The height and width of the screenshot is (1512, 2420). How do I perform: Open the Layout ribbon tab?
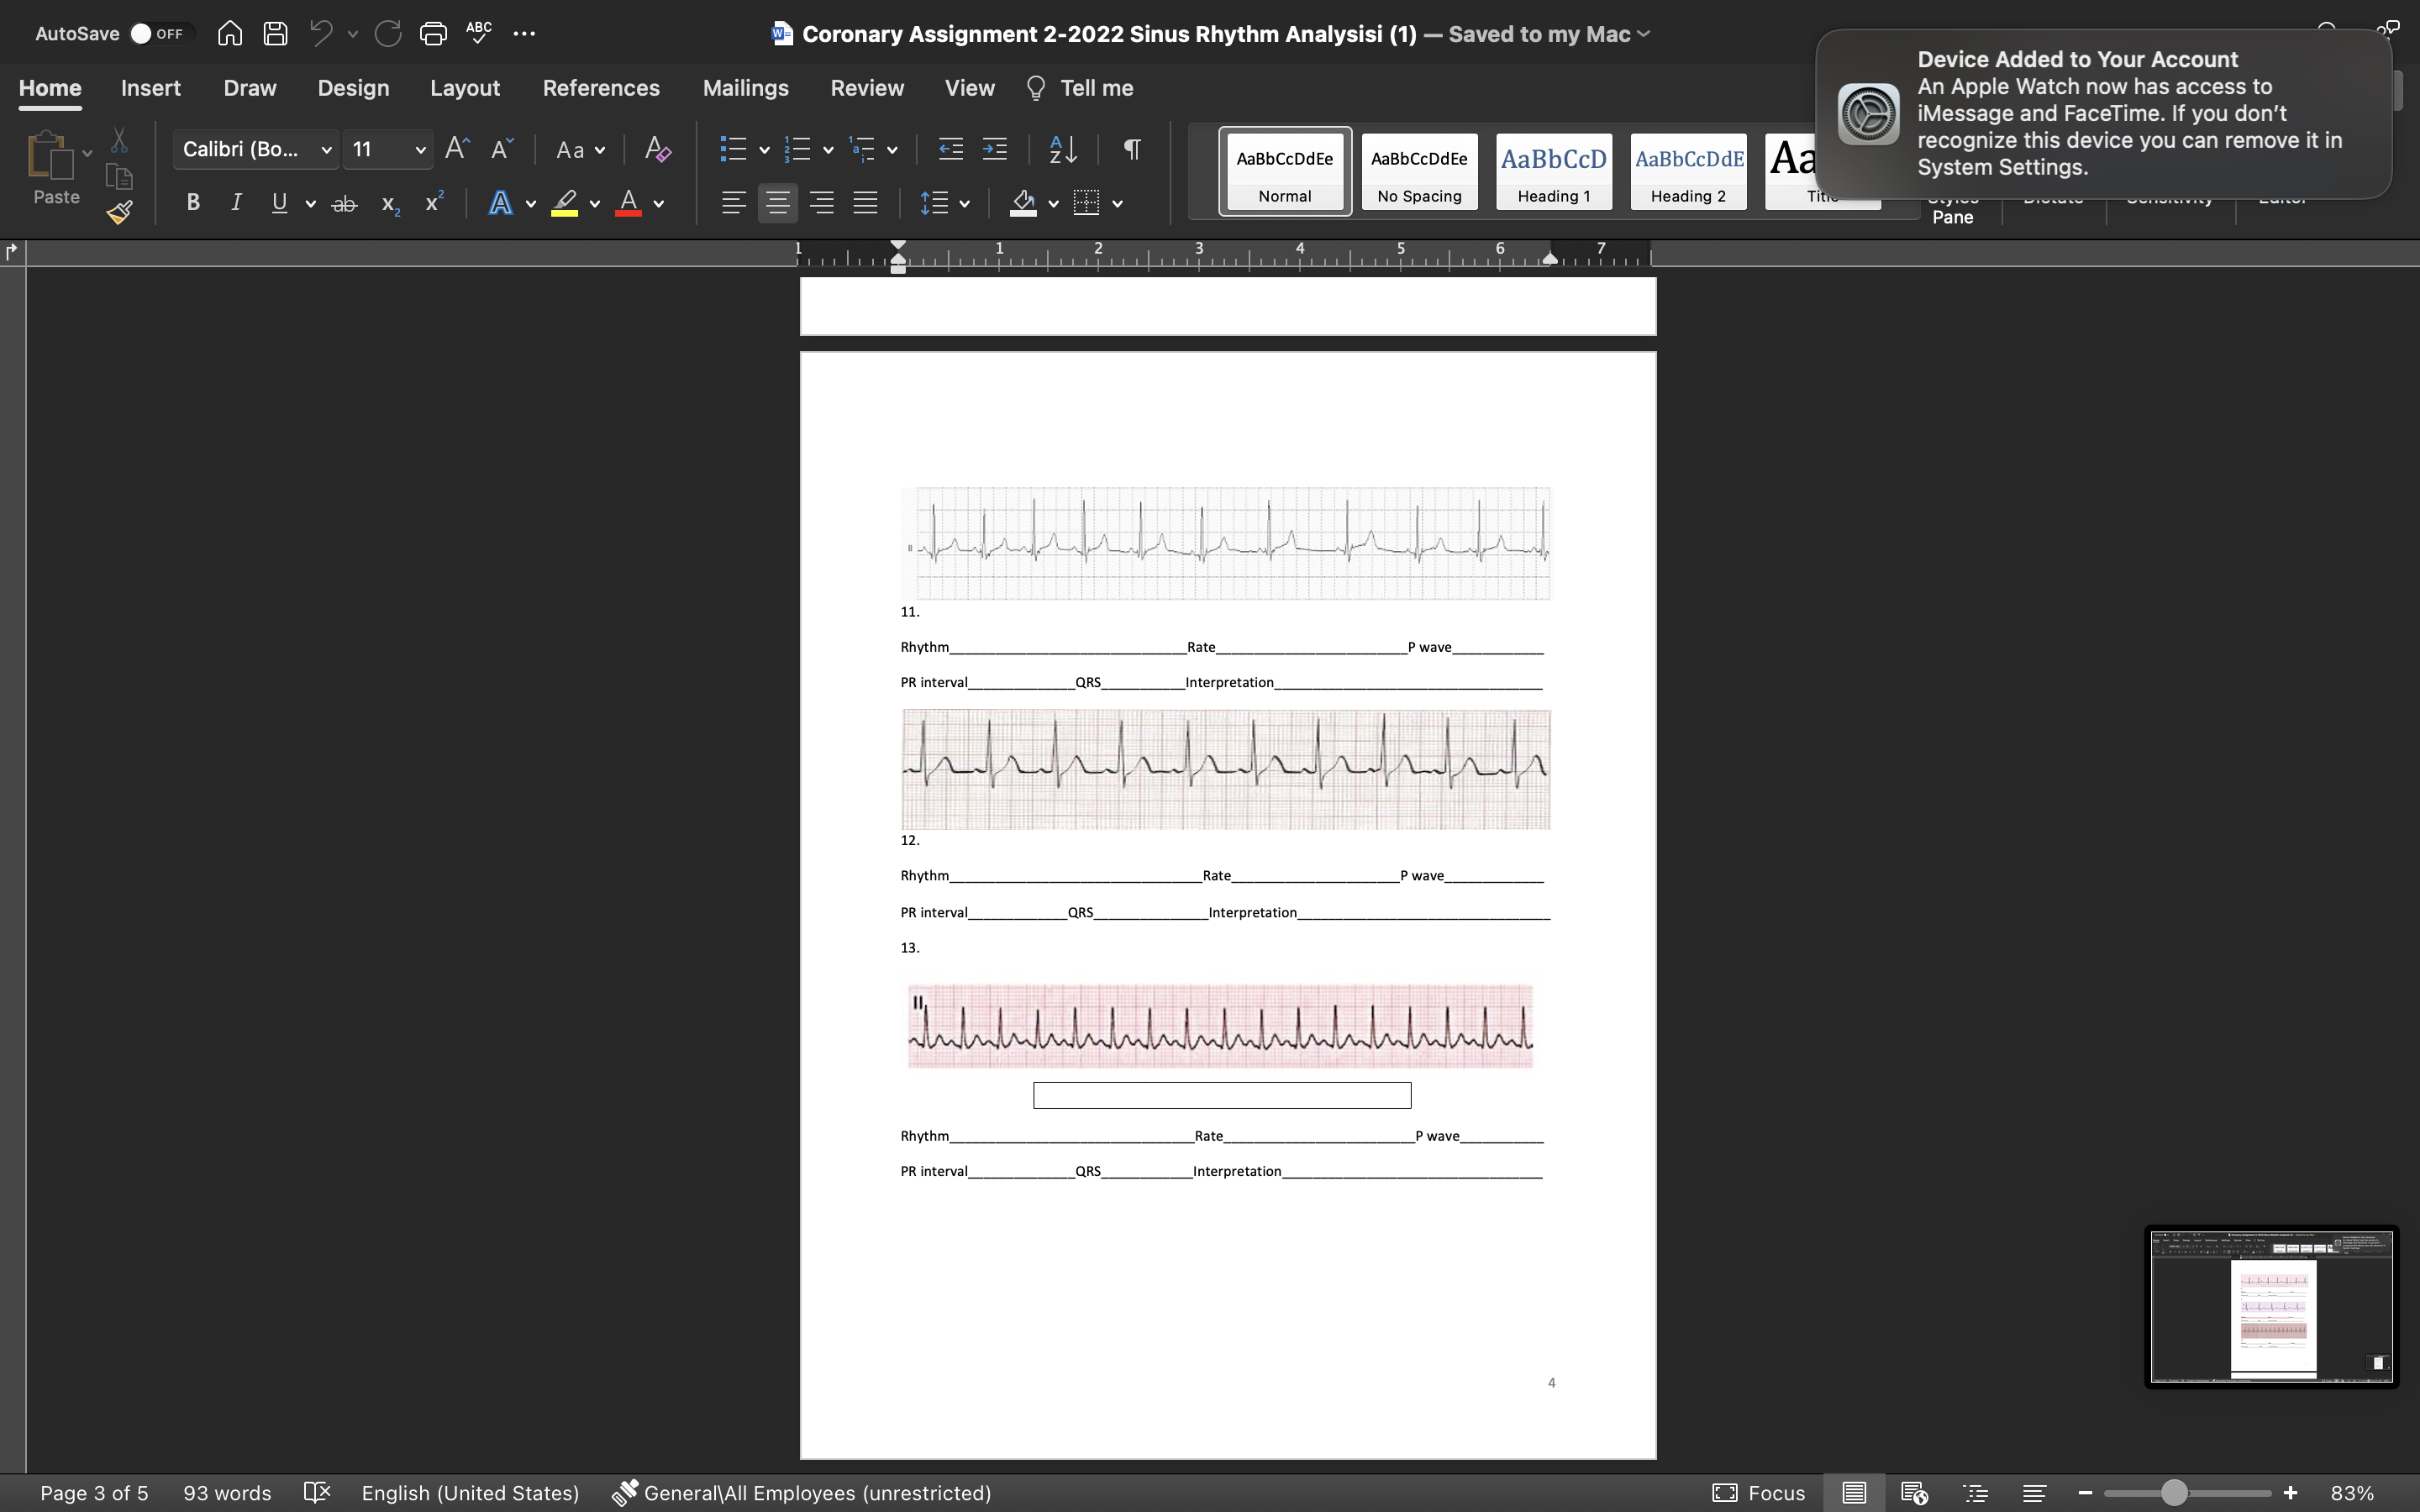point(464,88)
